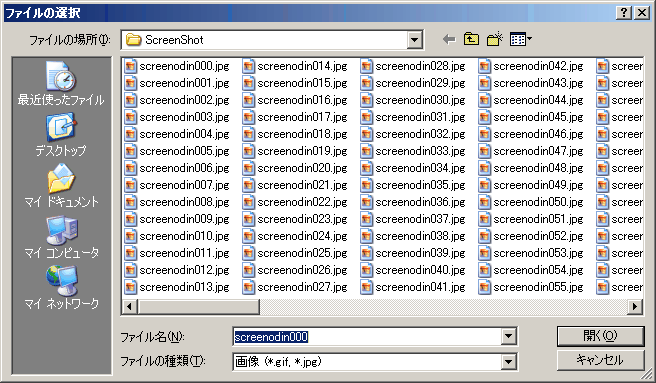Go to Desktop (デスクトップ) location
Screen dimensions: 656x383
pyautogui.click(x=61, y=135)
